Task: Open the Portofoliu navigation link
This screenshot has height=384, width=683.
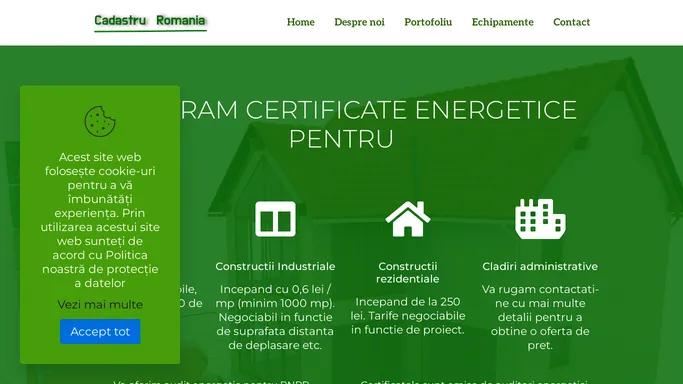Action: pos(428,22)
